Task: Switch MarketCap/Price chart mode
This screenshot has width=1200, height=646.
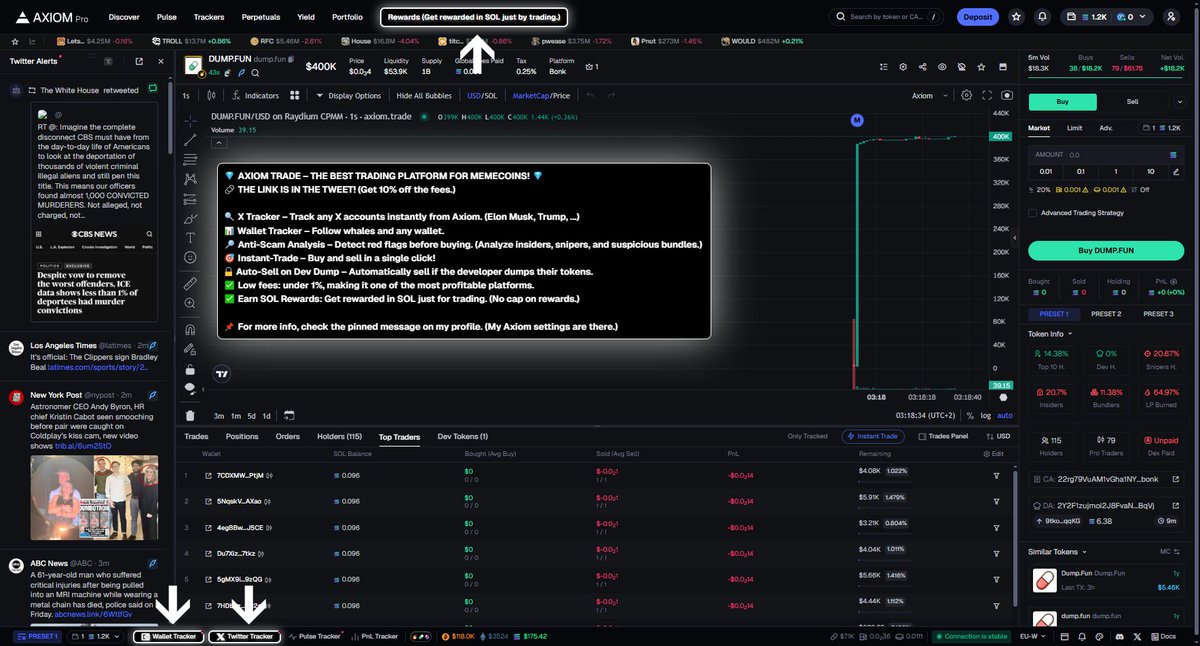Action: tap(541, 96)
